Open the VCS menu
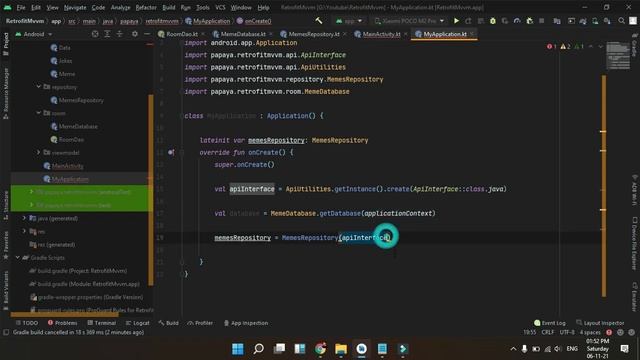 [x=220, y=7]
